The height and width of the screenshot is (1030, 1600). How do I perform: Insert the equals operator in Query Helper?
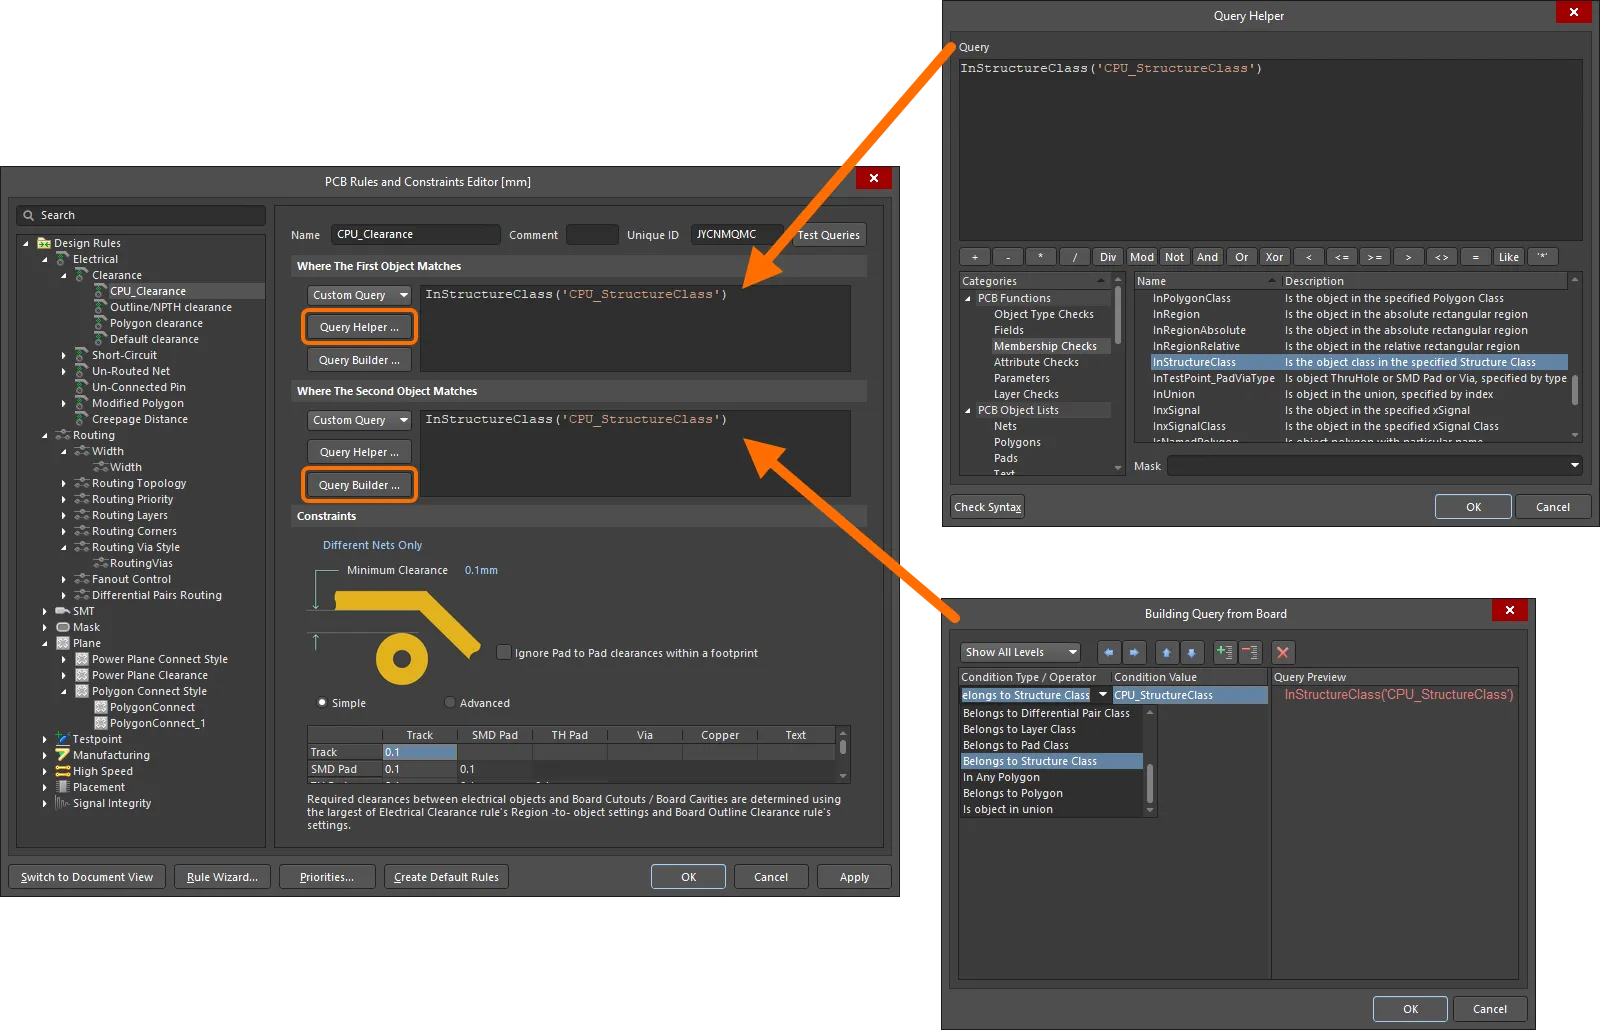click(x=1475, y=257)
